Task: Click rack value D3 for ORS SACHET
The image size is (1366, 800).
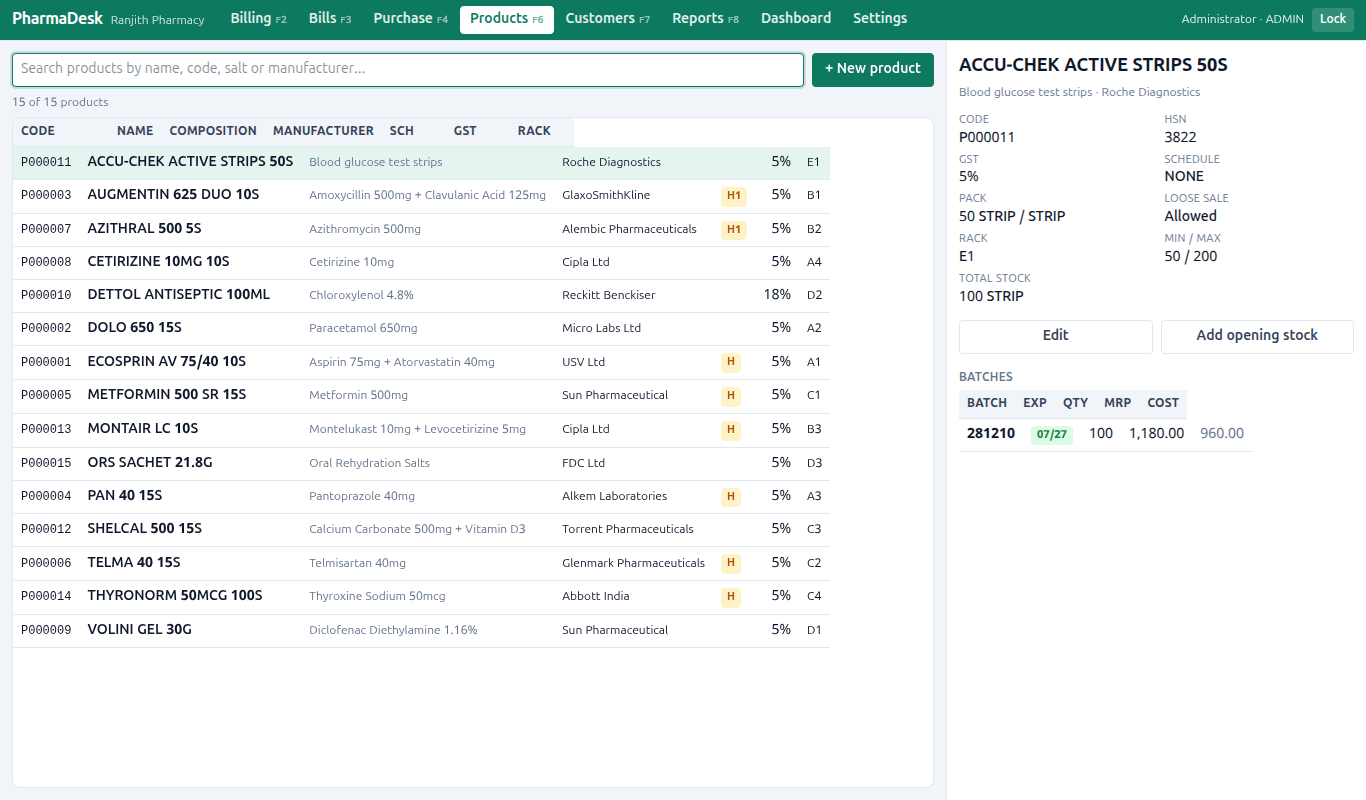Action: pyautogui.click(x=814, y=463)
